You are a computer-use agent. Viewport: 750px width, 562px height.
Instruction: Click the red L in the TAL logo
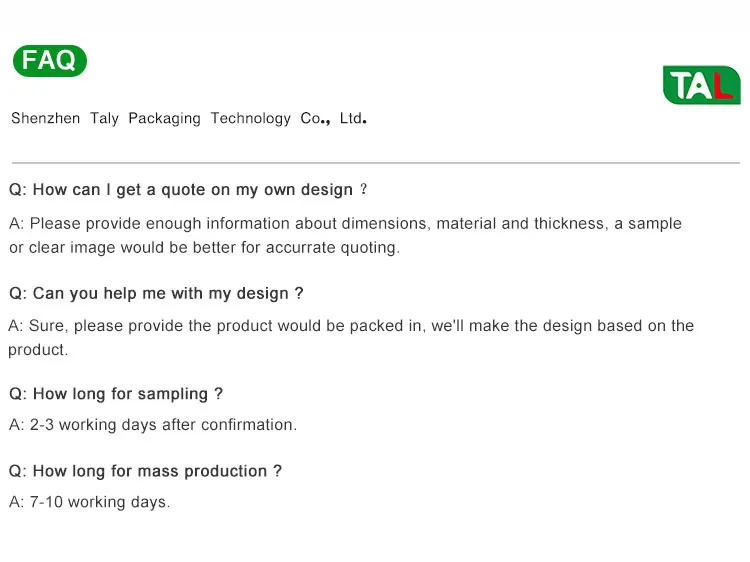pyautogui.click(x=724, y=86)
